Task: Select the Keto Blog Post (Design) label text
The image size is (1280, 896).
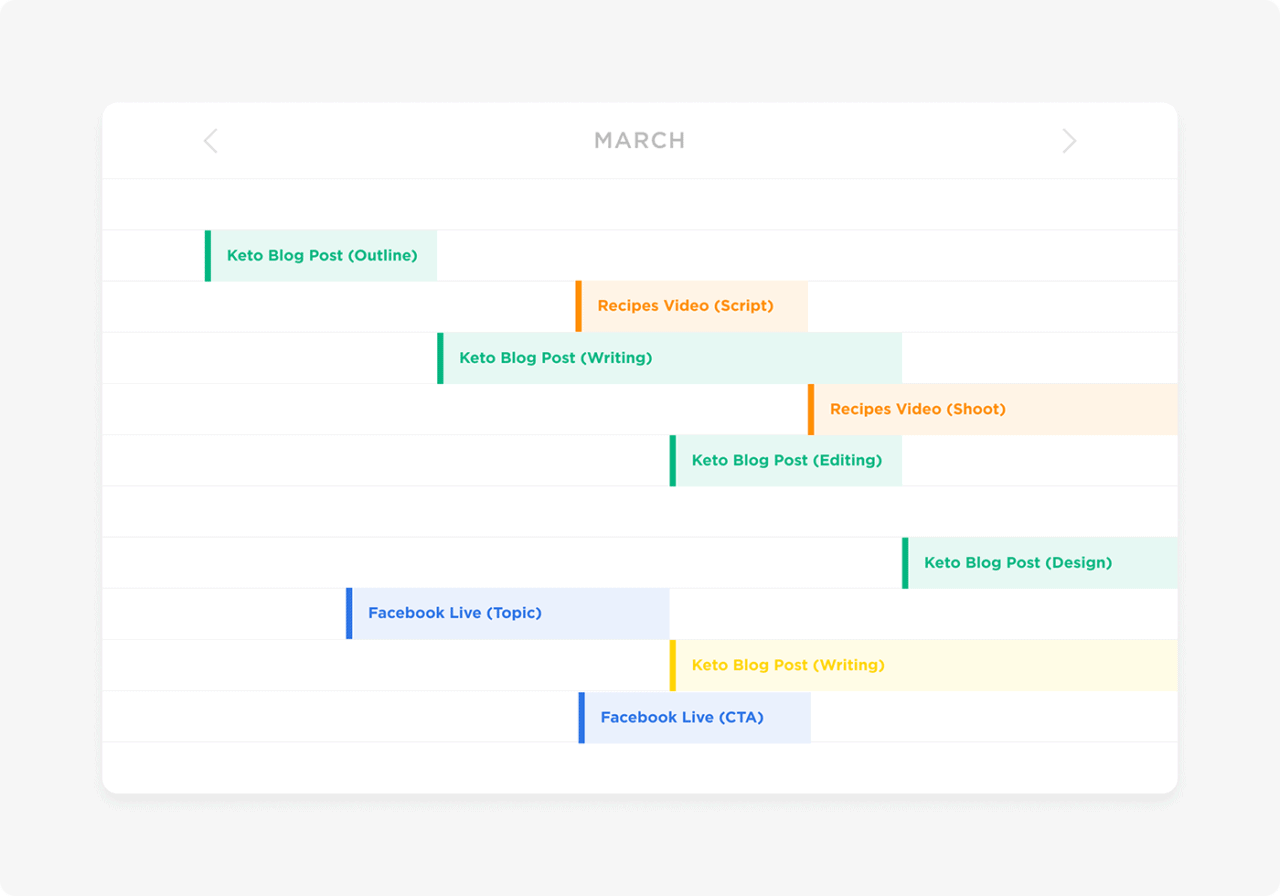Action: click(x=1018, y=562)
